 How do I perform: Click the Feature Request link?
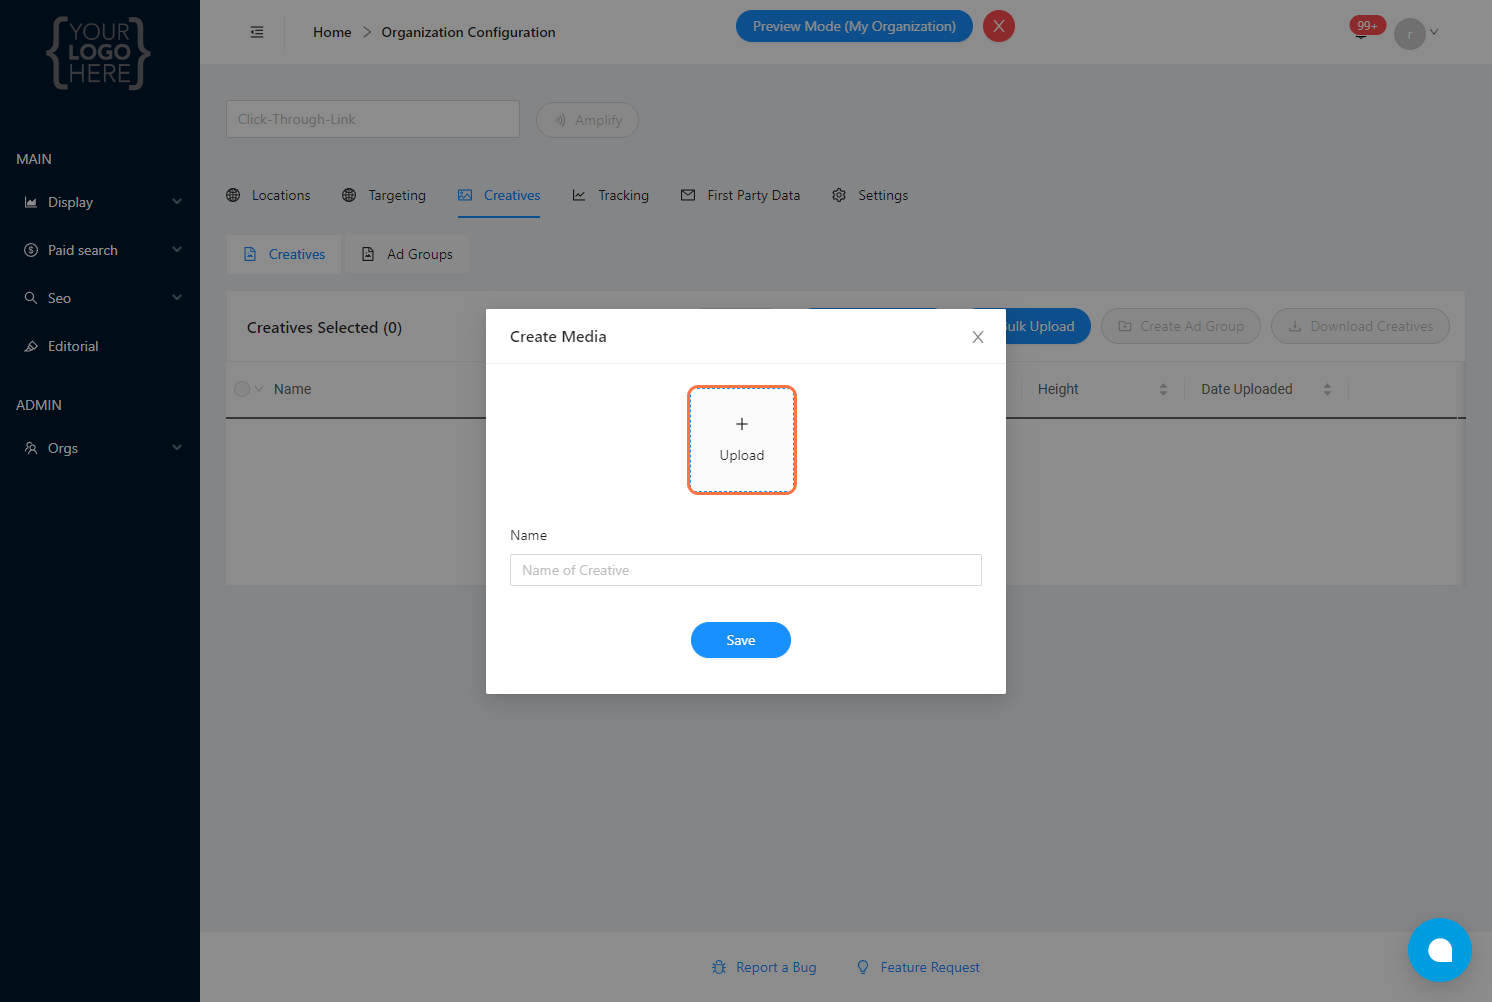click(x=918, y=967)
